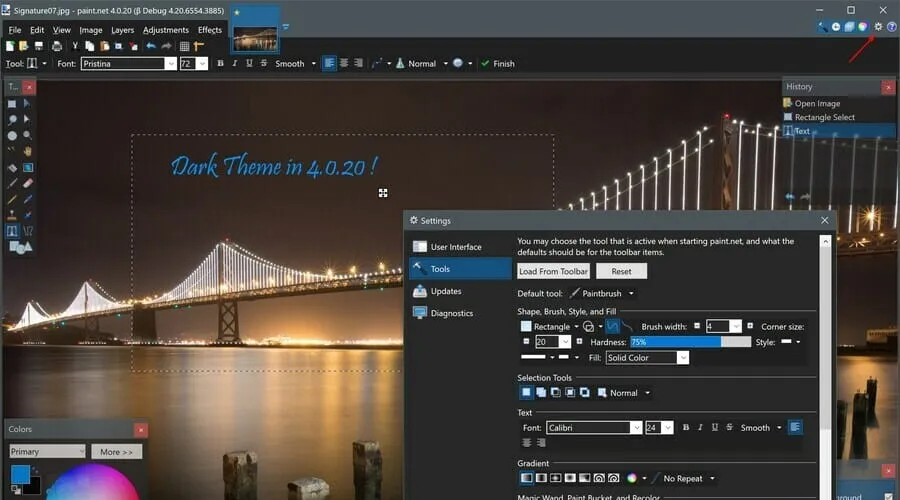Toggle pixel grid icon in toolbar
This screenshot has width=900, height=500.
click(x=184, y=46)
